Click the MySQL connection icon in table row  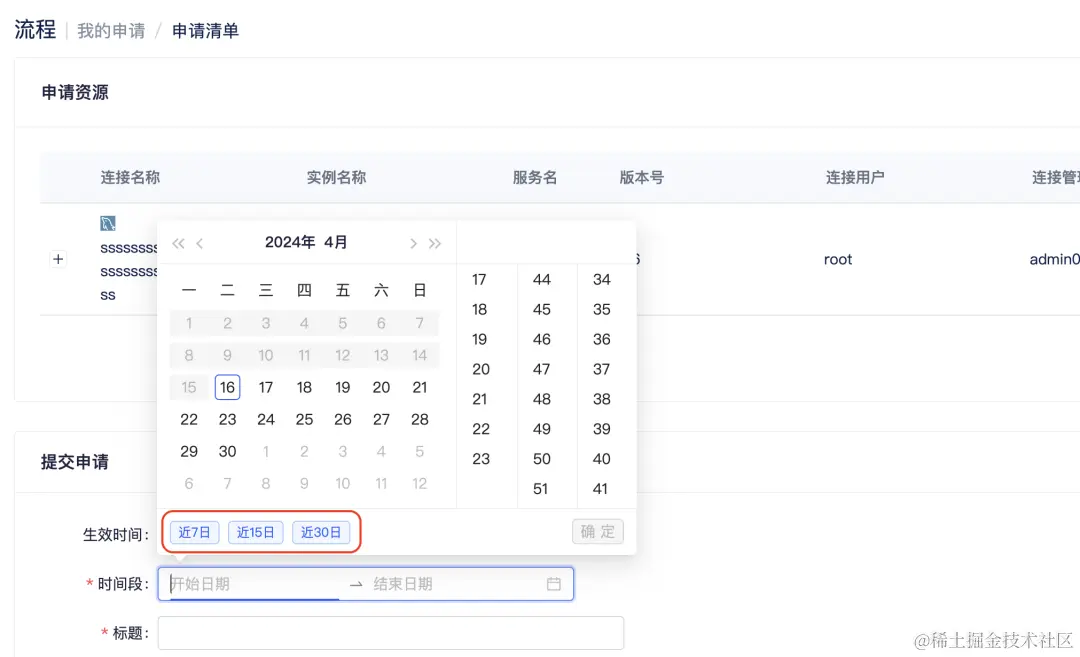point(108,223)
